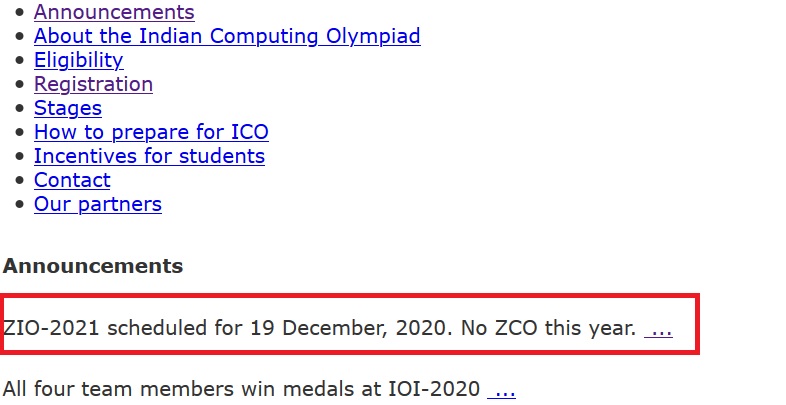Click the bold Announcements section heading
786x405 pixels.
93,267
